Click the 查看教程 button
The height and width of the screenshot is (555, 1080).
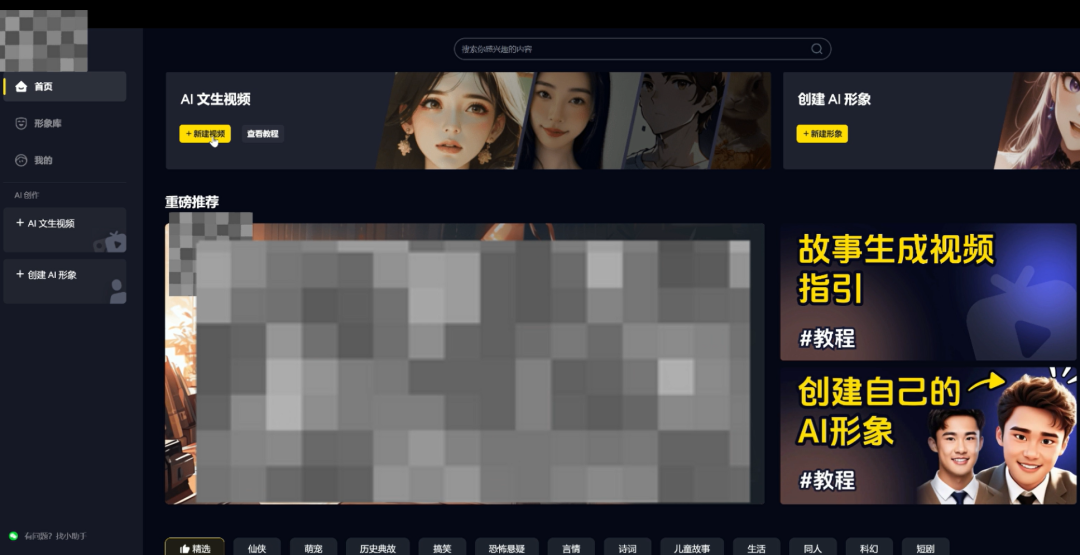(x=262, y=134)
